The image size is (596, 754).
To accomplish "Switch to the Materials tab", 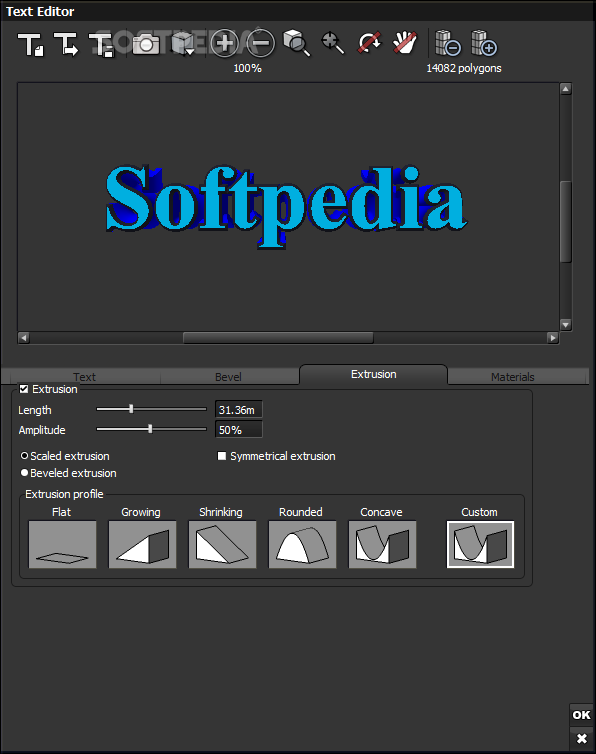I will point(512,377).
